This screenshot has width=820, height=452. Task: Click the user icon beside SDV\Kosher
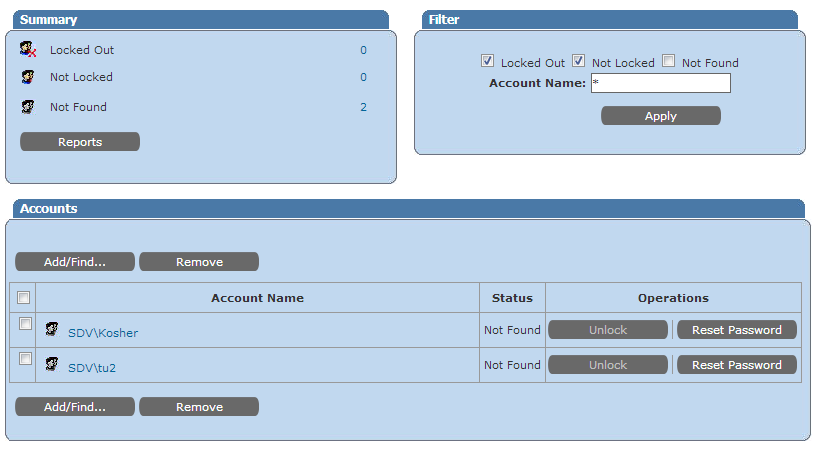(x=52, y=329)
